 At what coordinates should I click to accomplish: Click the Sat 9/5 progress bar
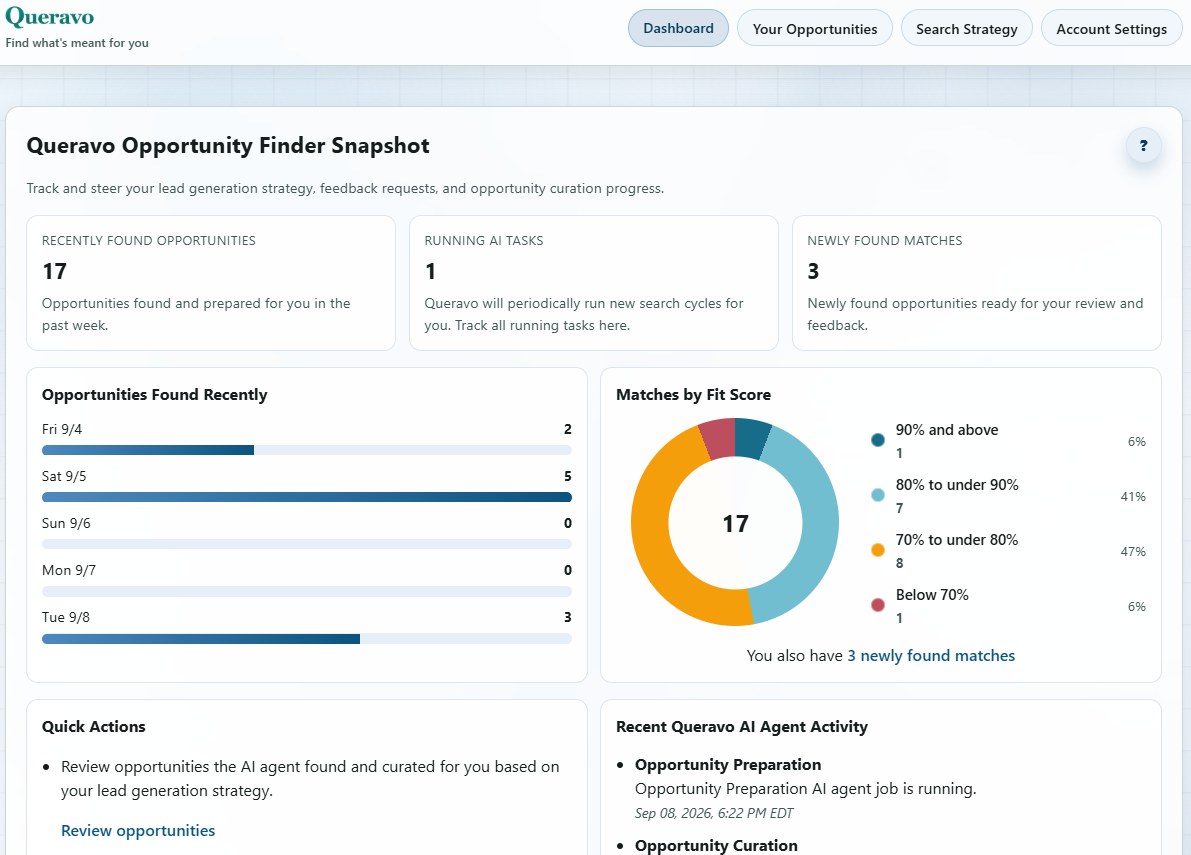[306, 497]
